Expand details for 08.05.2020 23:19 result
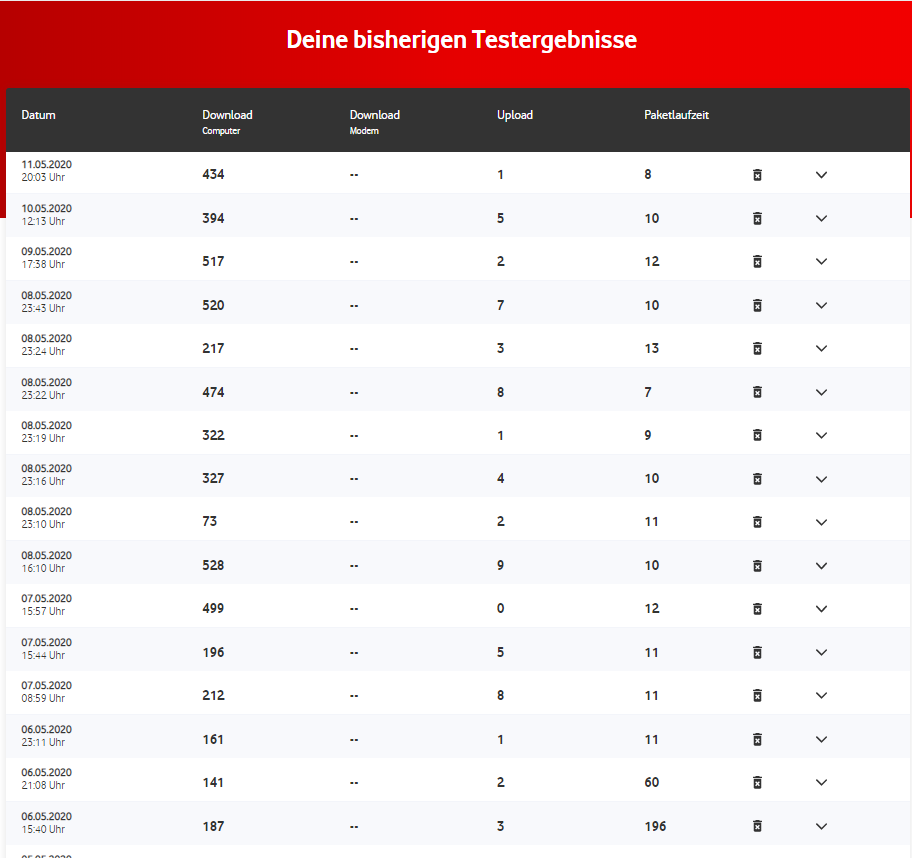This screenshot has height=858, width=912. 821,435
